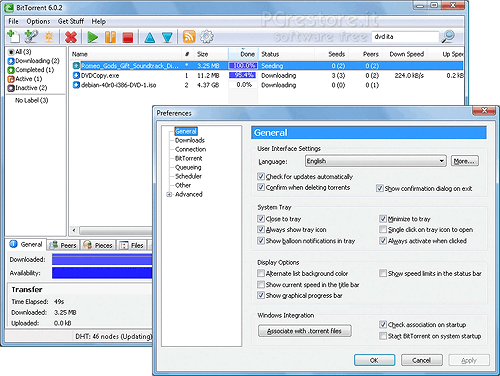This screenshot has height=376, width=500.
Task: Click the torrent list scroll-left arrow
Action: click(74, 230)
